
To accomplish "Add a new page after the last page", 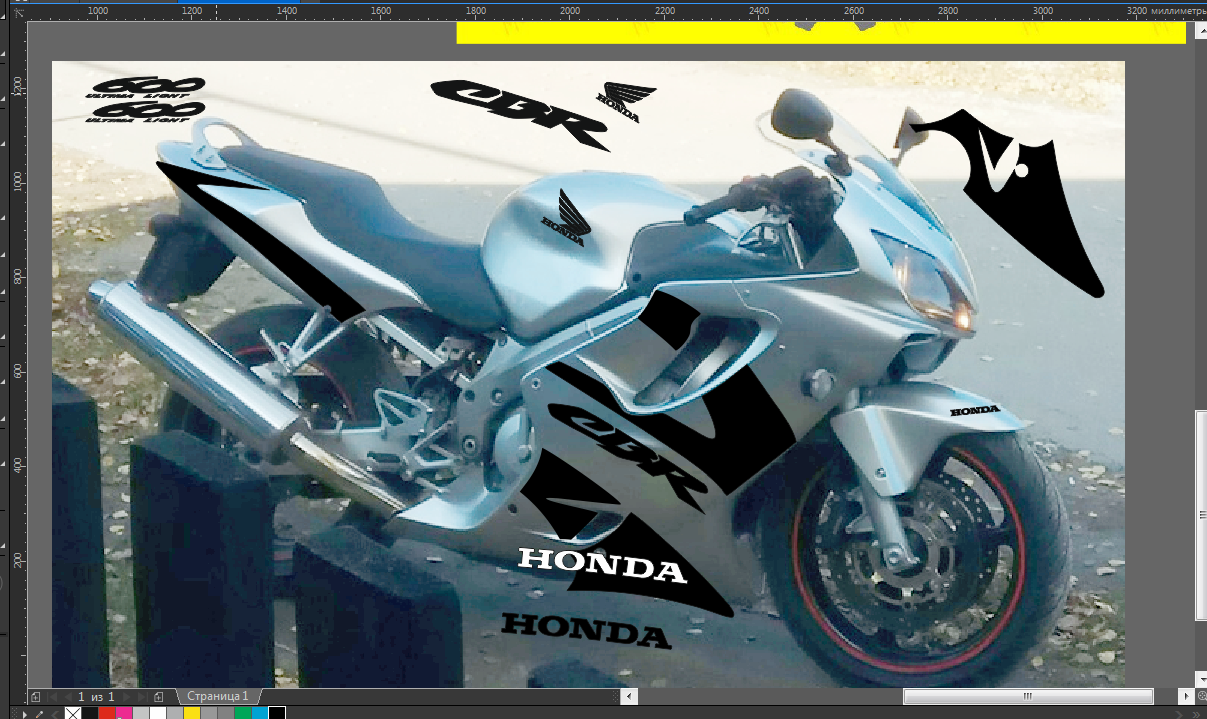I will coord(159,696).
